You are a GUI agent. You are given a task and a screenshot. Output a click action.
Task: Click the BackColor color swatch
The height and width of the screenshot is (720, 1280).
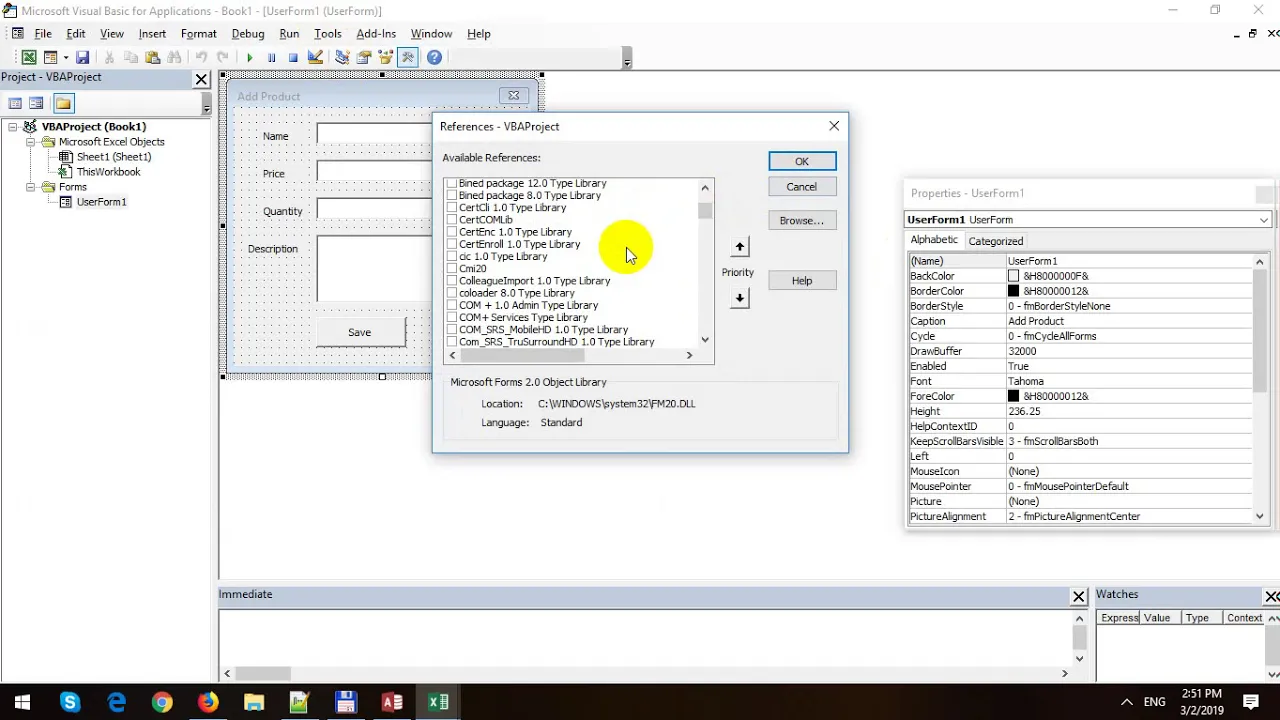point(1013,276)
